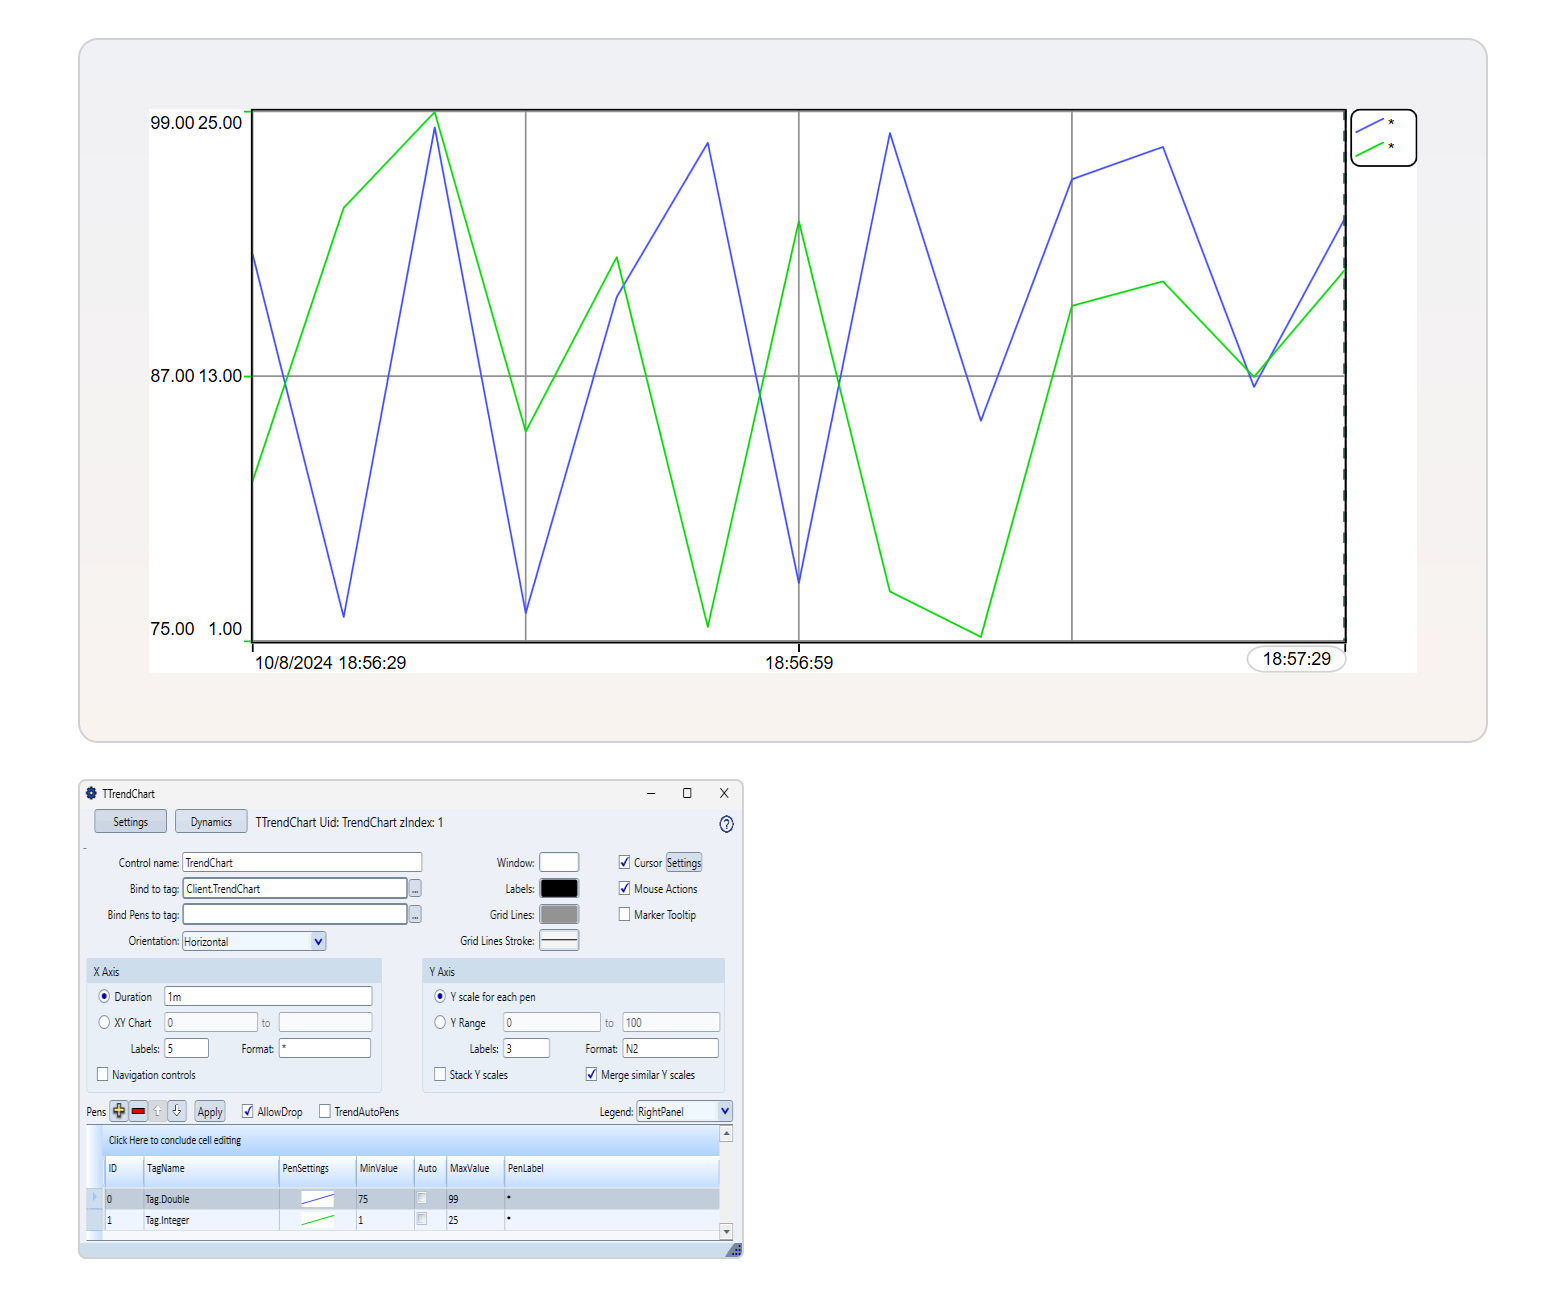
Task: Toggle Auto checkbox for Tag.Integer row
Action: click(422, 1219)
